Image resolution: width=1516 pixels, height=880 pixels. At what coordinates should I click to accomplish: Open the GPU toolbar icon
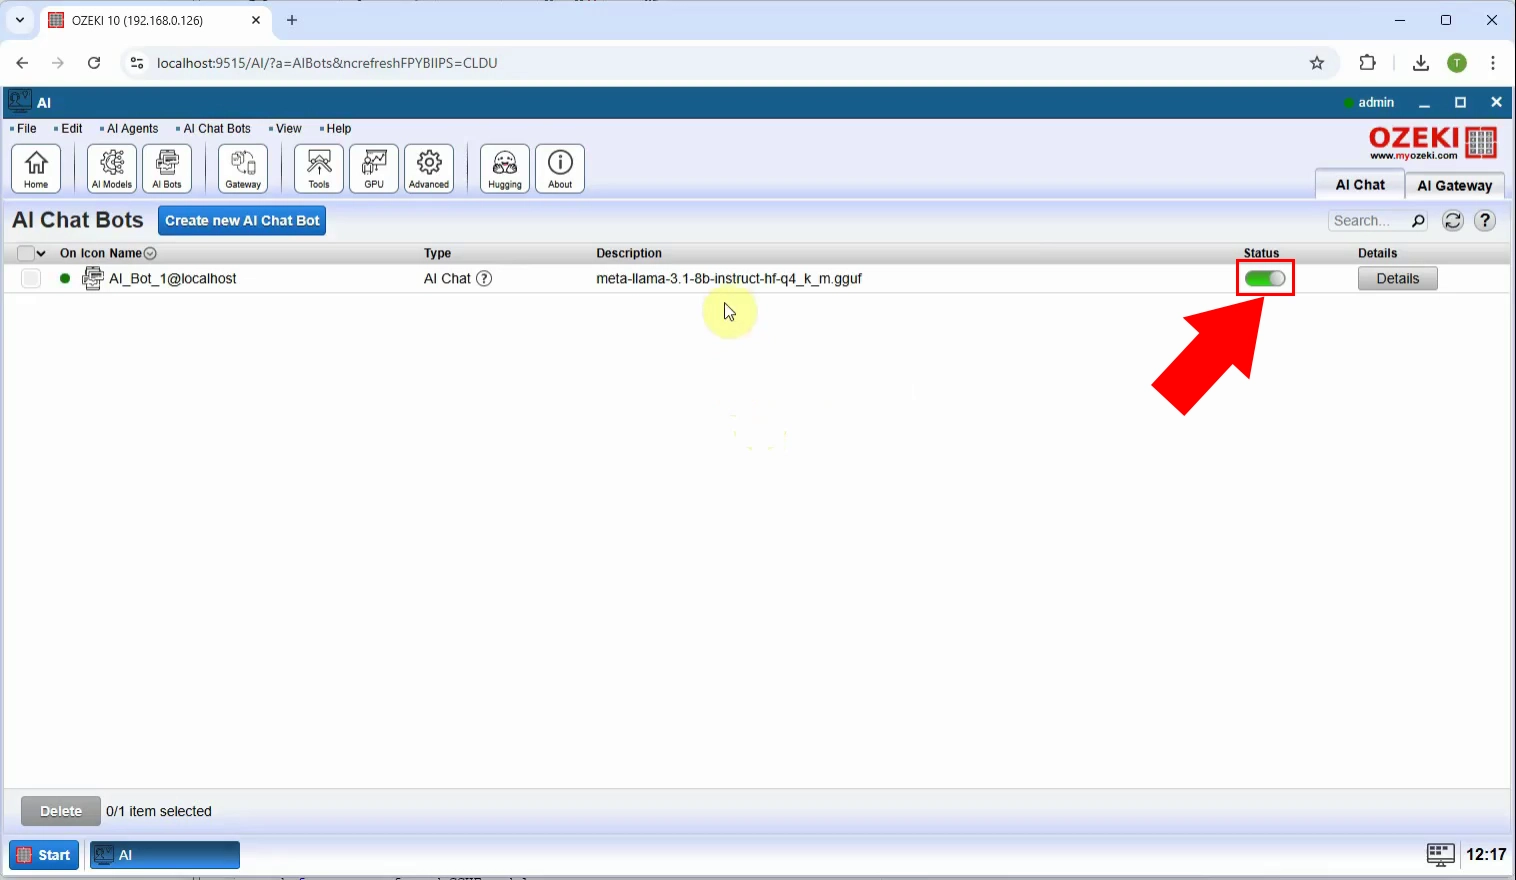(x=374, y=168)
